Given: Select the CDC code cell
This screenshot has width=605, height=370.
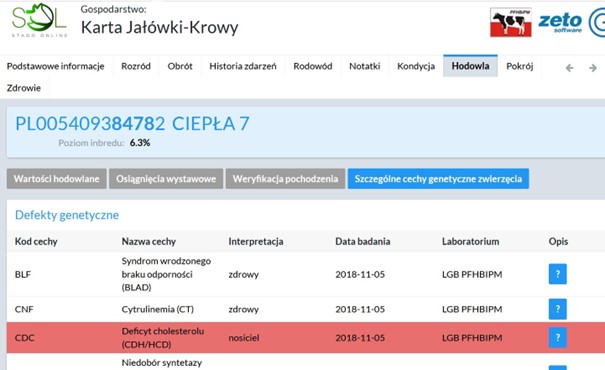Looking at the screenshot, I should [25, 338].
